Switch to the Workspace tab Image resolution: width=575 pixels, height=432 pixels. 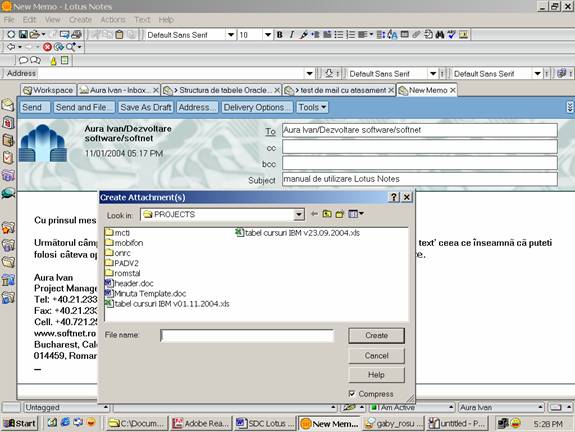pos(48,90)
